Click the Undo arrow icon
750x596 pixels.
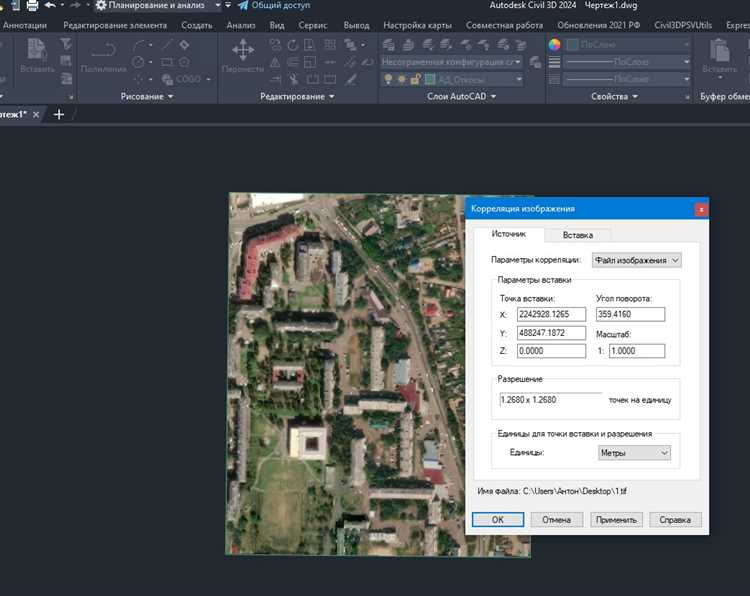pos(50,5)
